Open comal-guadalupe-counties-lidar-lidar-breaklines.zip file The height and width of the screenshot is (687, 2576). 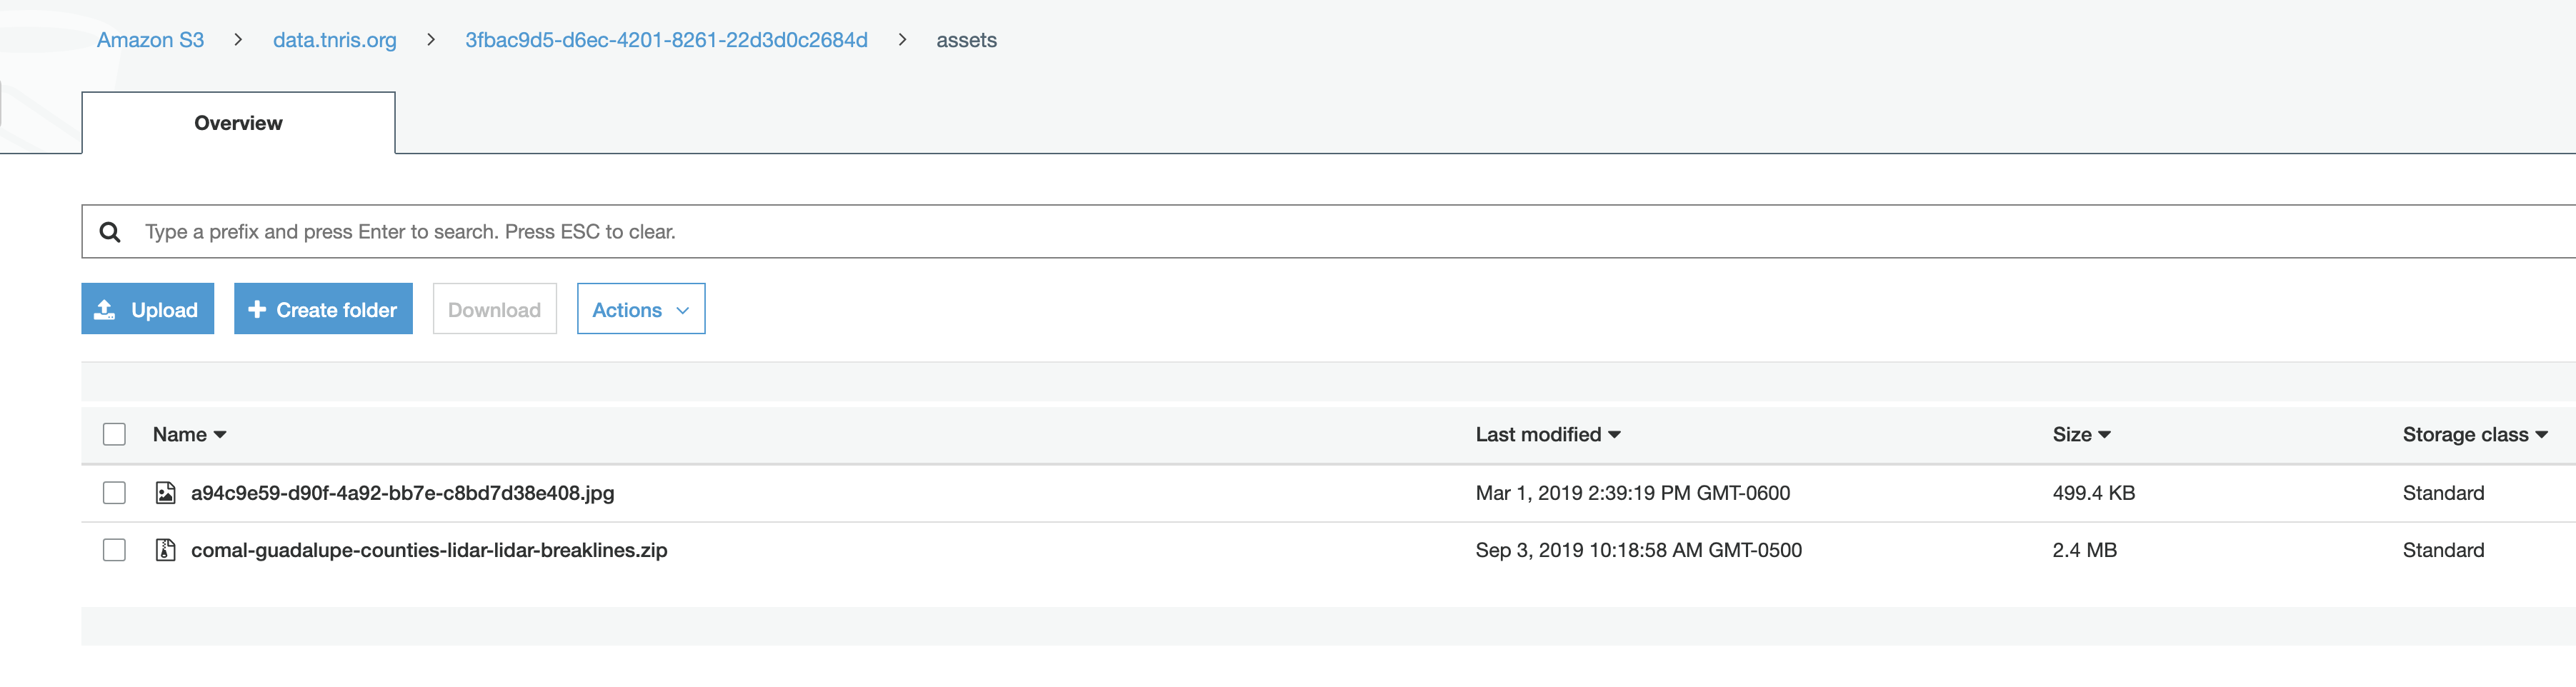click(429, 550)
